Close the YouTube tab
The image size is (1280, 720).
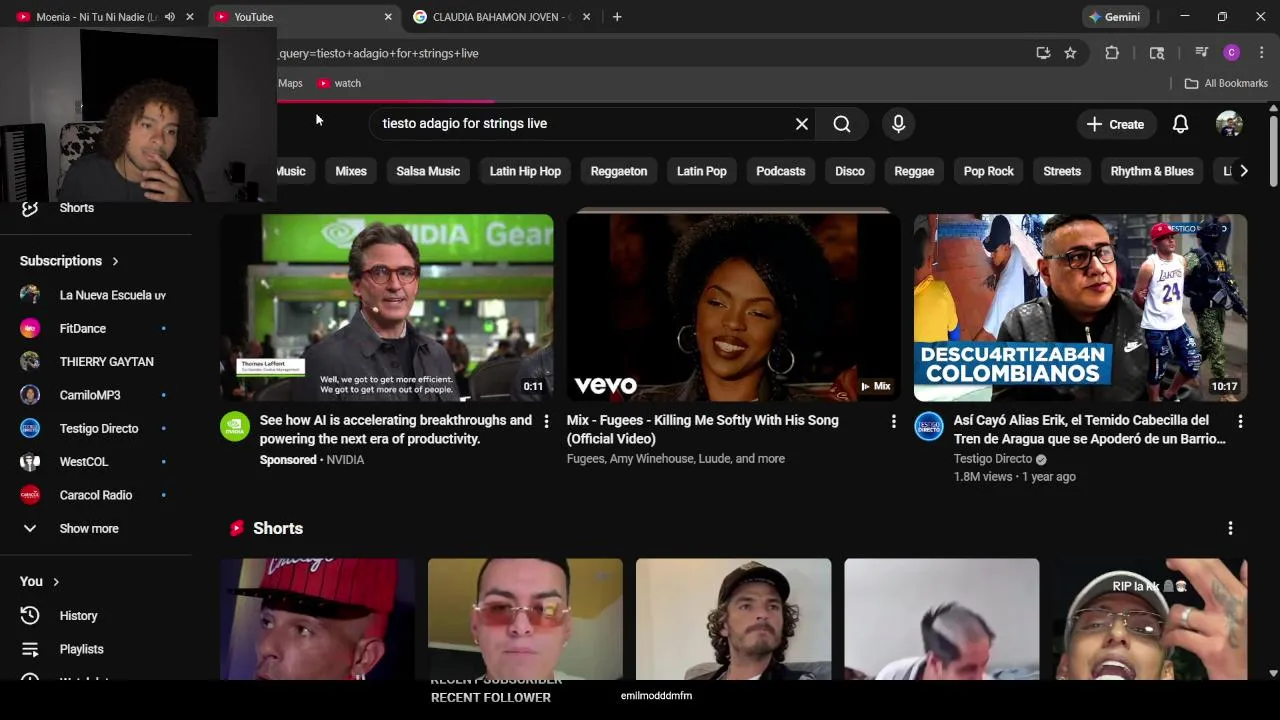[x=388, y=17]
